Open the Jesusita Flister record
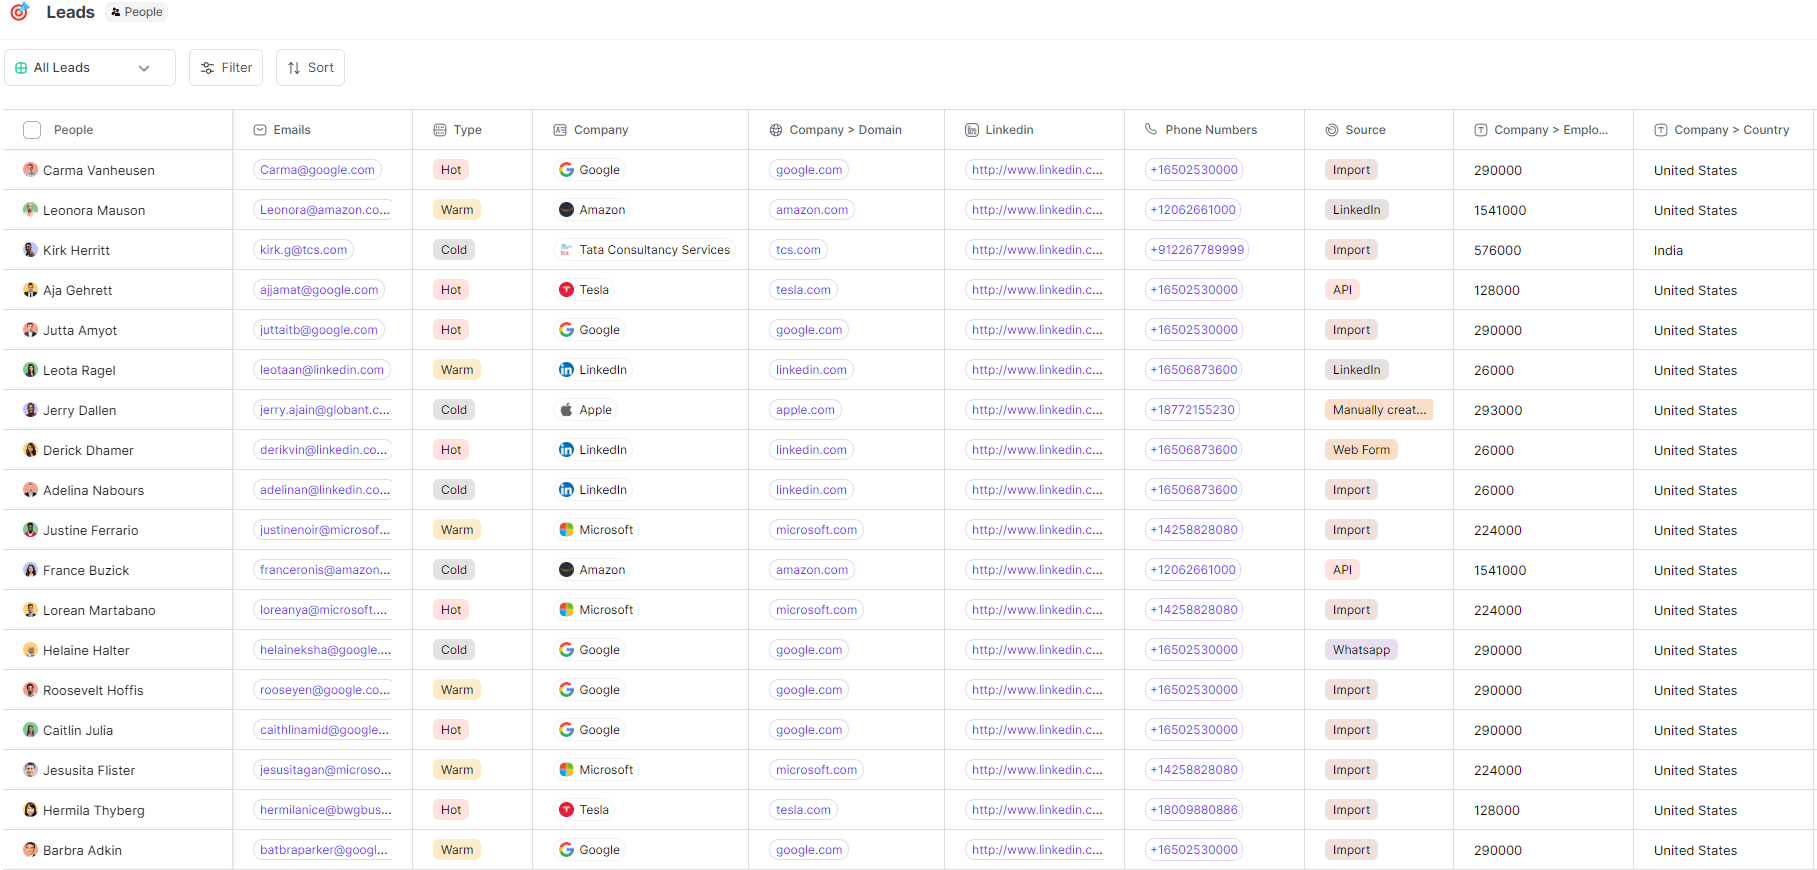 tap(89, 770)
